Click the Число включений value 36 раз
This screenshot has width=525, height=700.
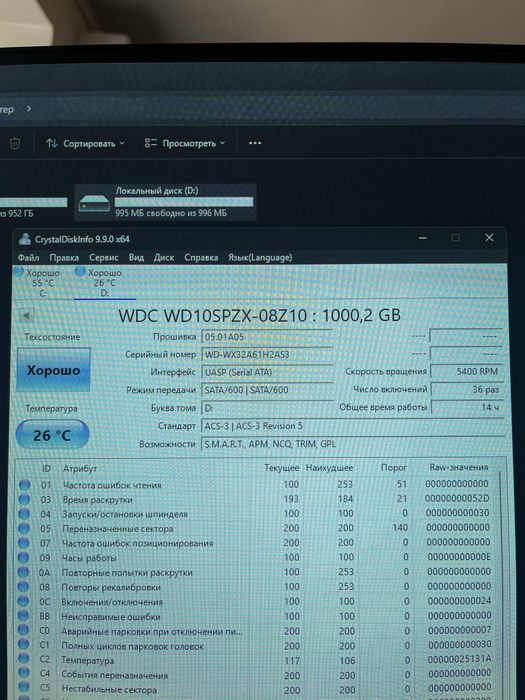467,389
